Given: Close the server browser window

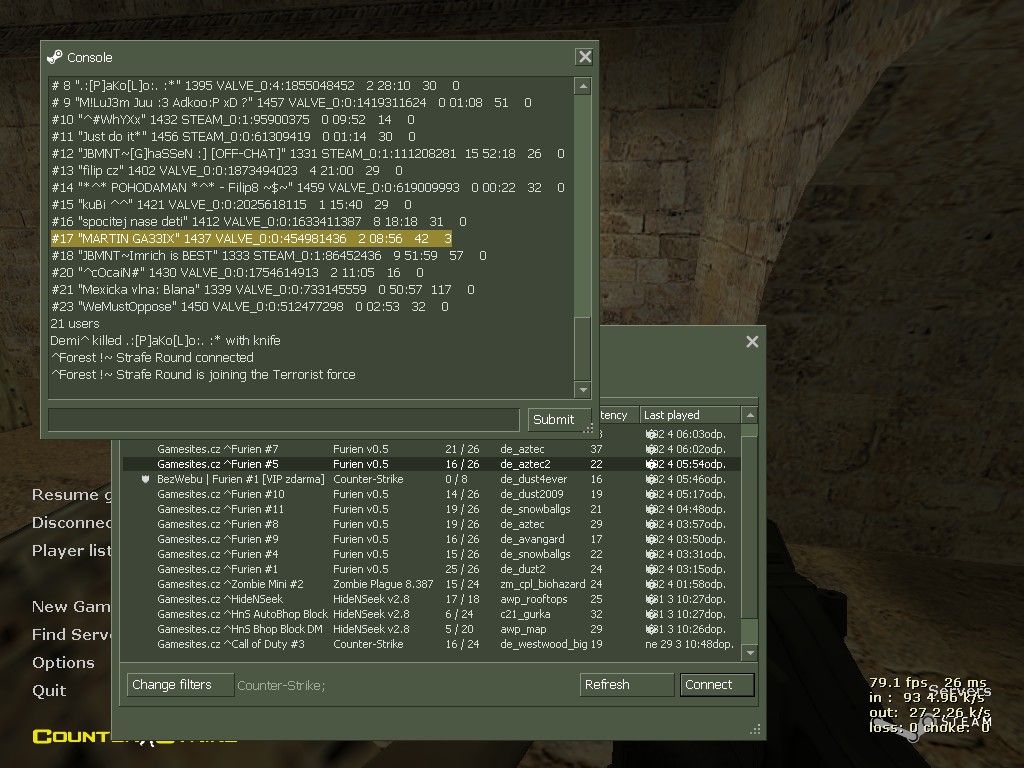Looking at the screenshot, I should [x=752, y=342].
